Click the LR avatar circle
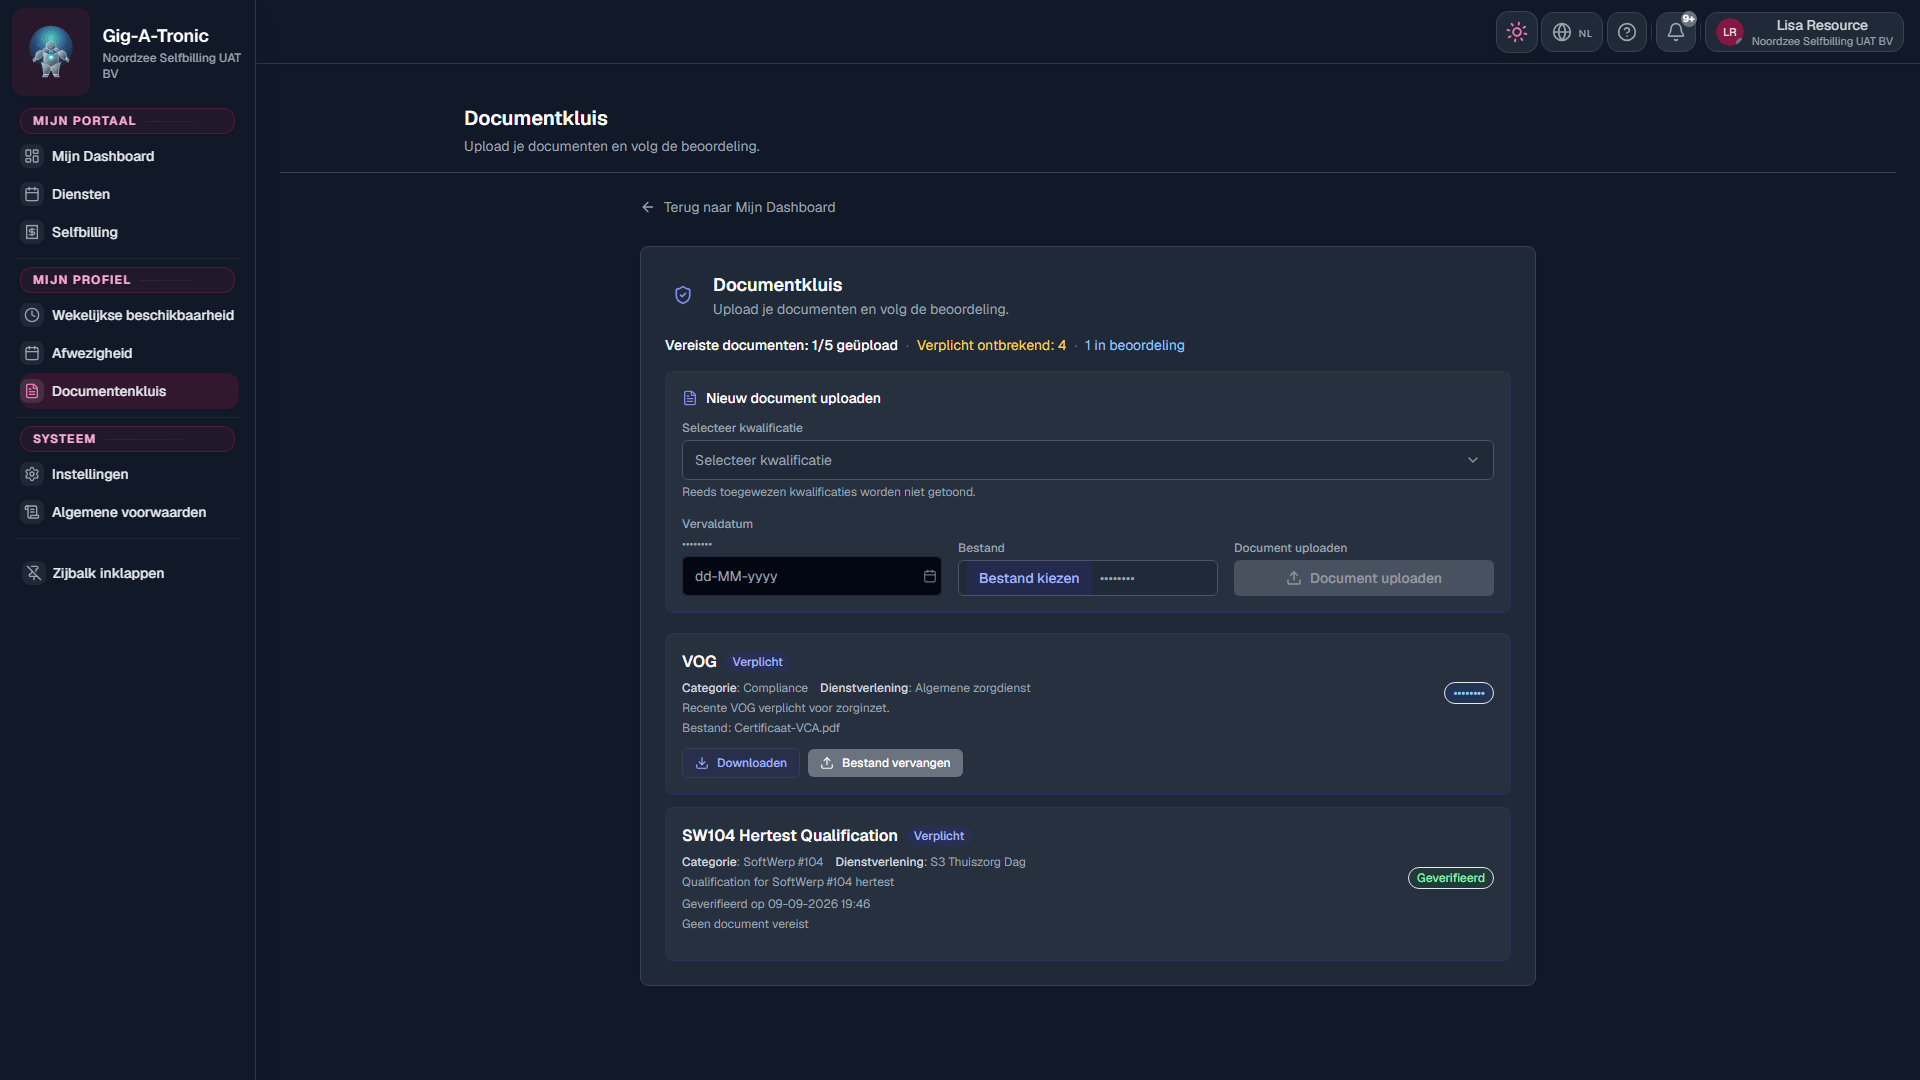This screenshot has width=1920, height=1080. [1730, 32]
